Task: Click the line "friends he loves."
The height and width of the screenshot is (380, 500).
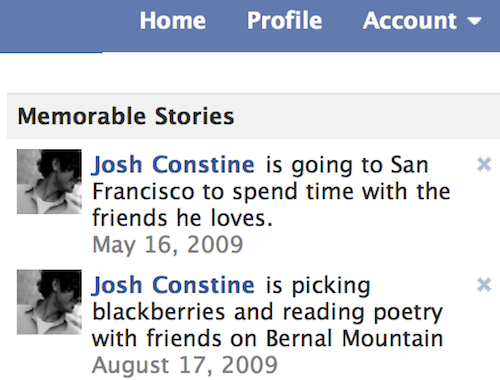Action: click(x=182, y=218)
